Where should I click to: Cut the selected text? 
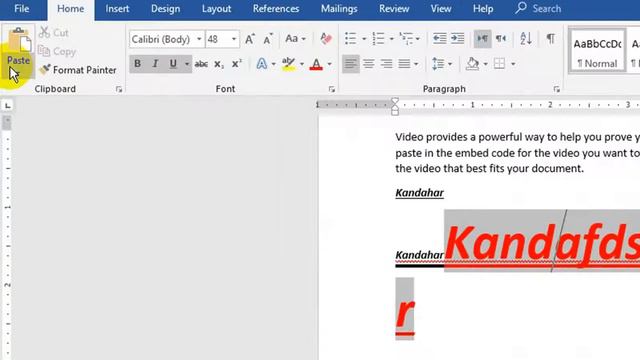click(54, 33)
